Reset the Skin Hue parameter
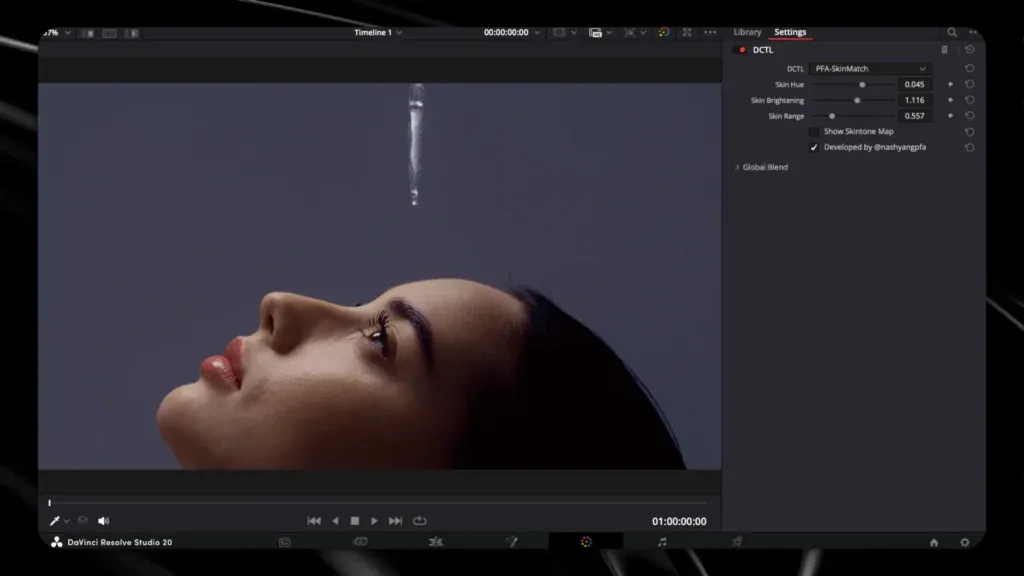1024x576 pixels. (x=969, y=84)
